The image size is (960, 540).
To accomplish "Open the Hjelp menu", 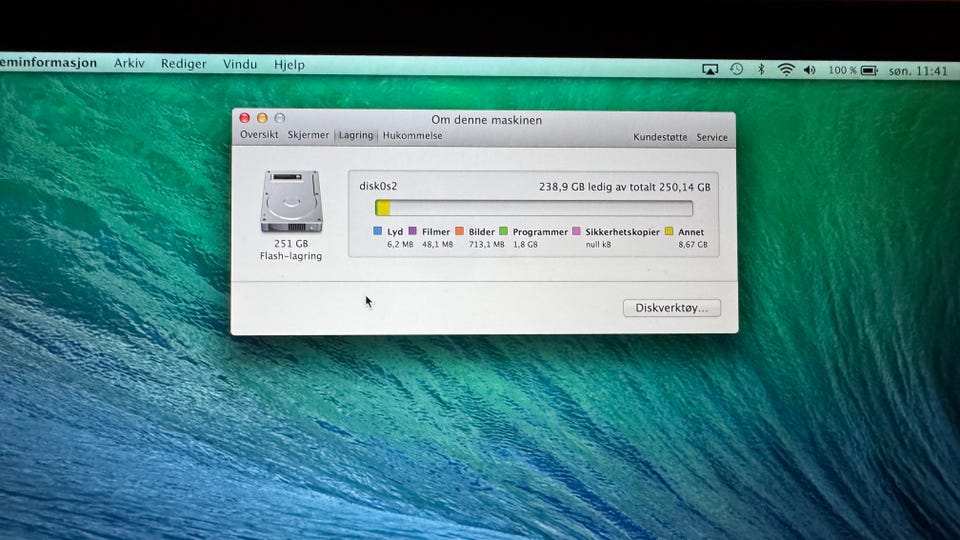I will tap(289, 65).
